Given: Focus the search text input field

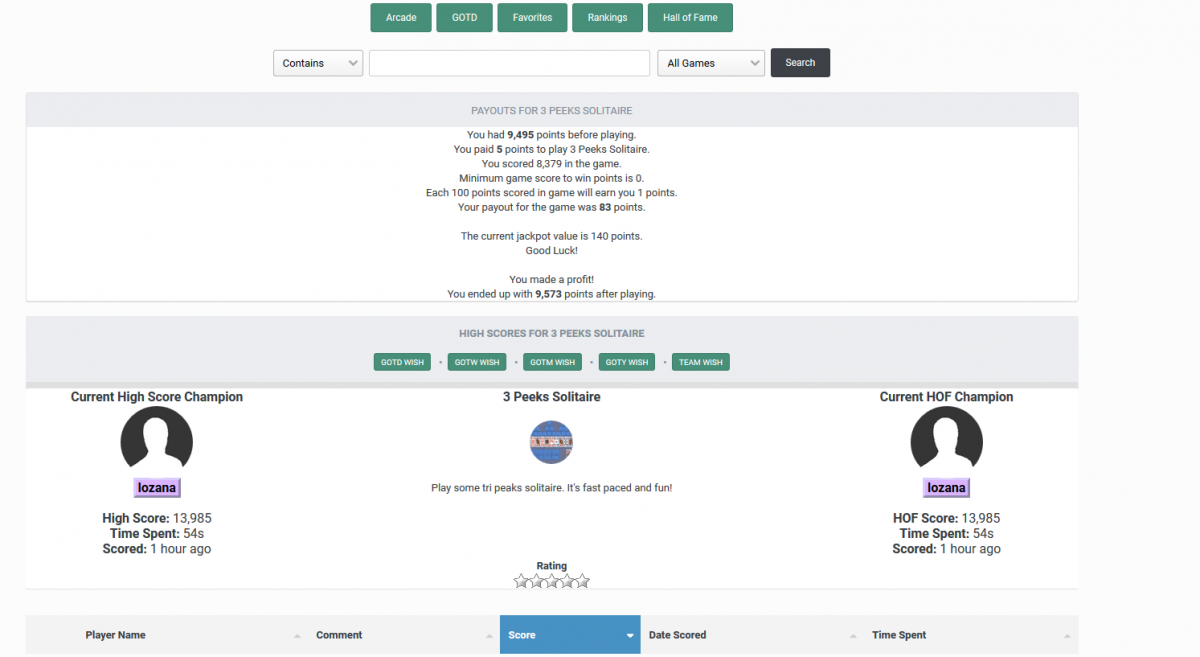Looking at the screenshot, I should [x=509, y=63].
